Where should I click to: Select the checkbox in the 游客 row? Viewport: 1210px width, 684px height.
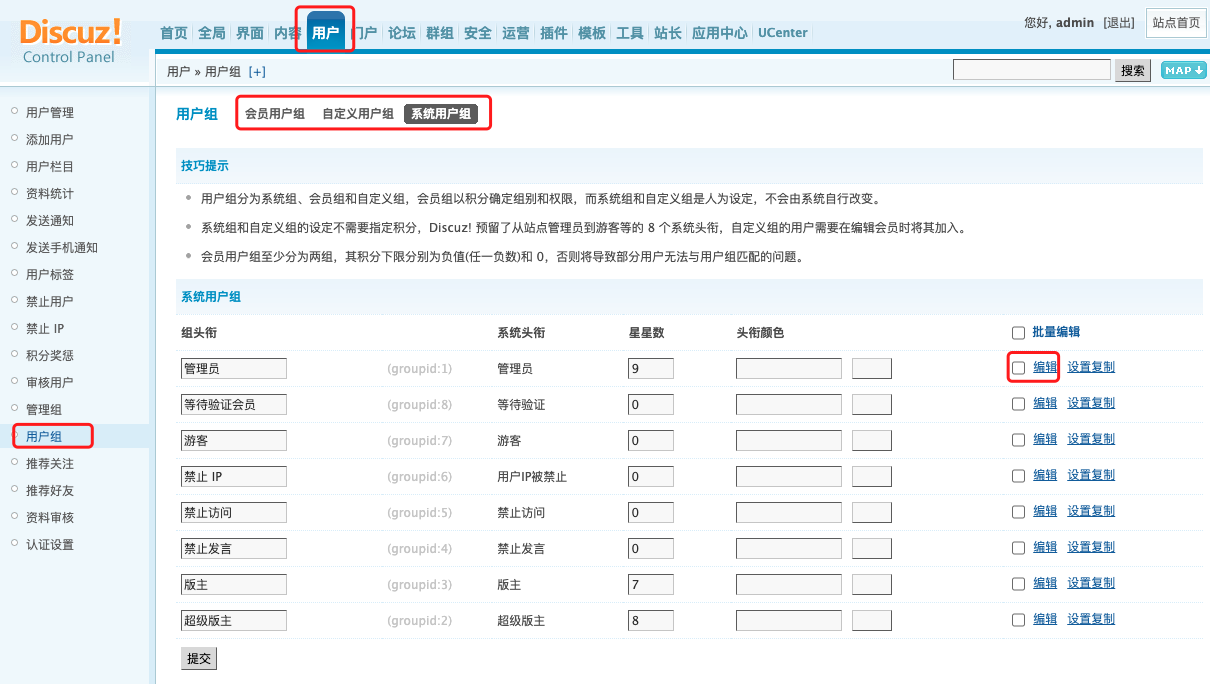1018,440
